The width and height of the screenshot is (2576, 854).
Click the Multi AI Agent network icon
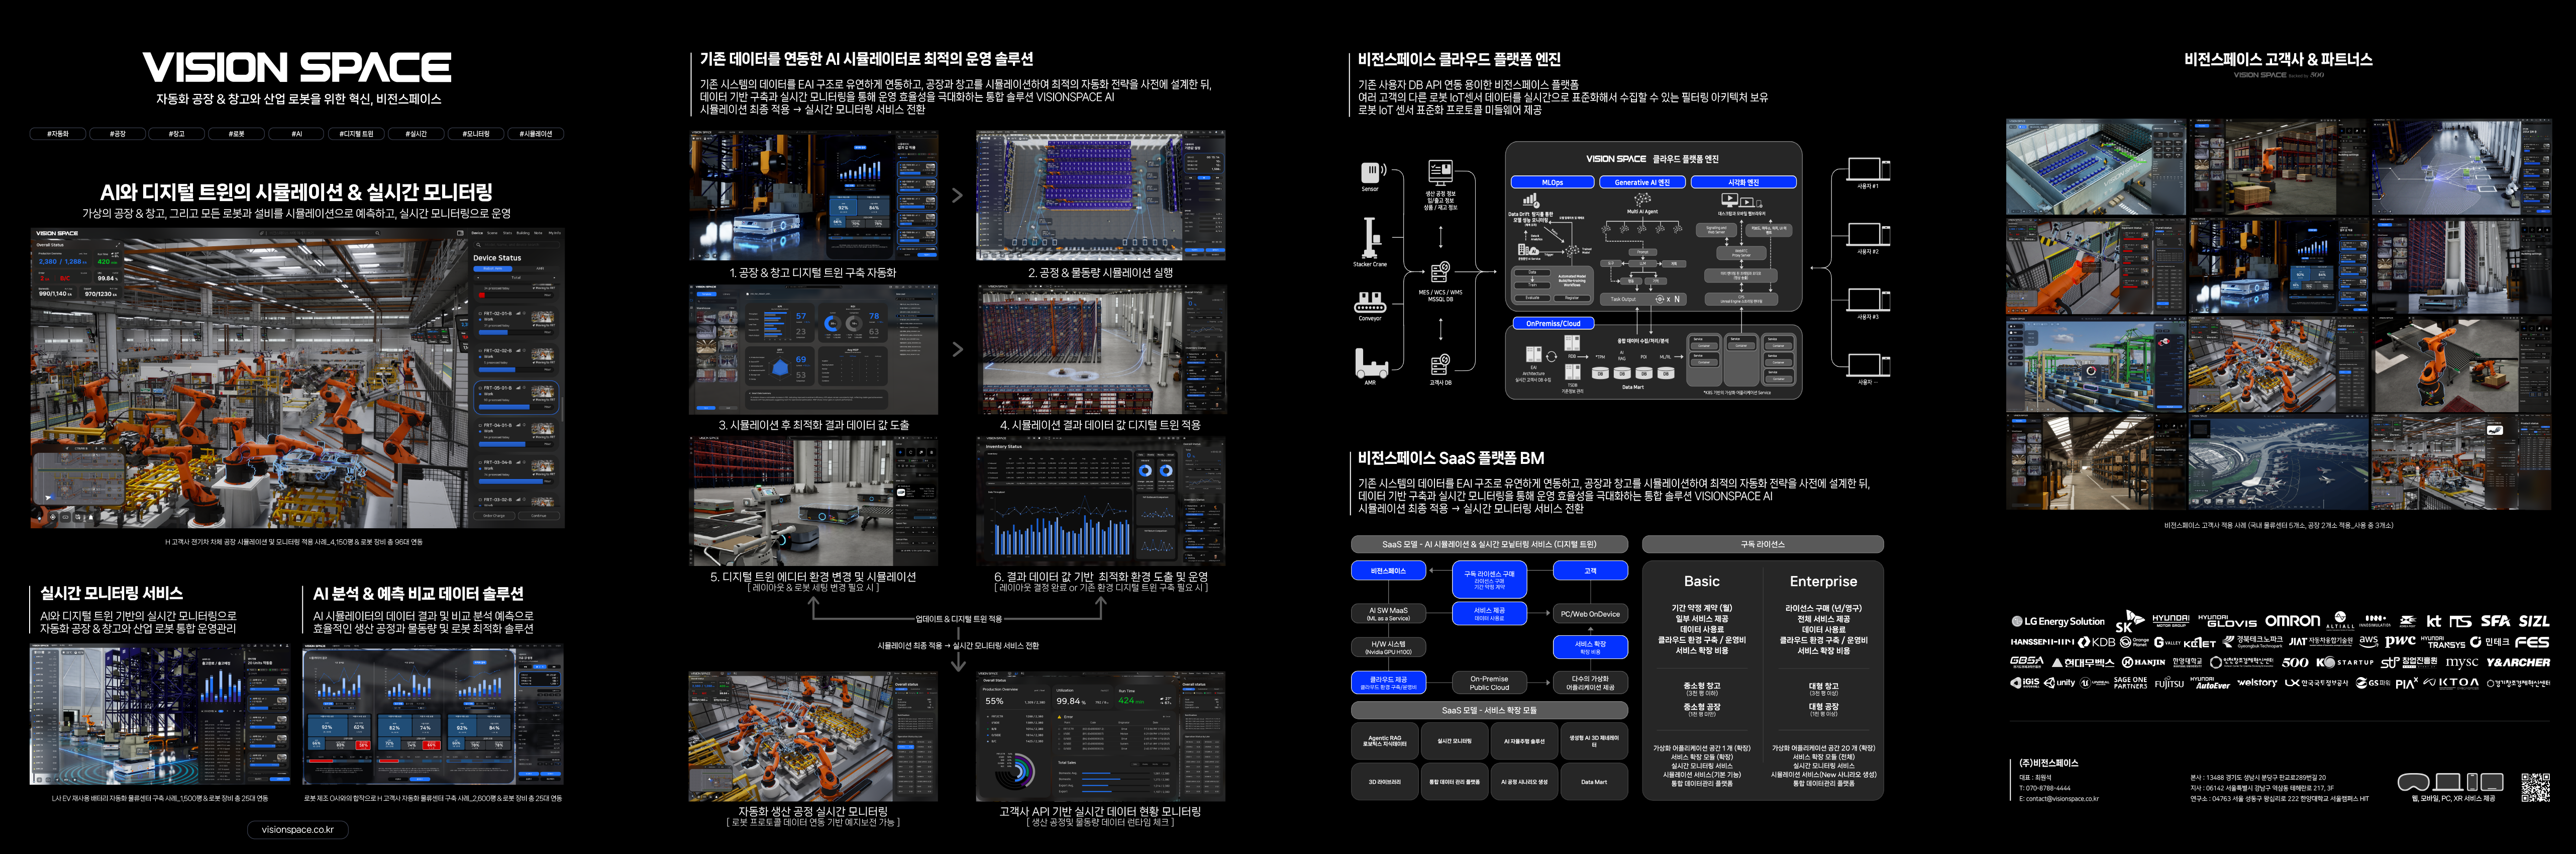pos(1643,200)
